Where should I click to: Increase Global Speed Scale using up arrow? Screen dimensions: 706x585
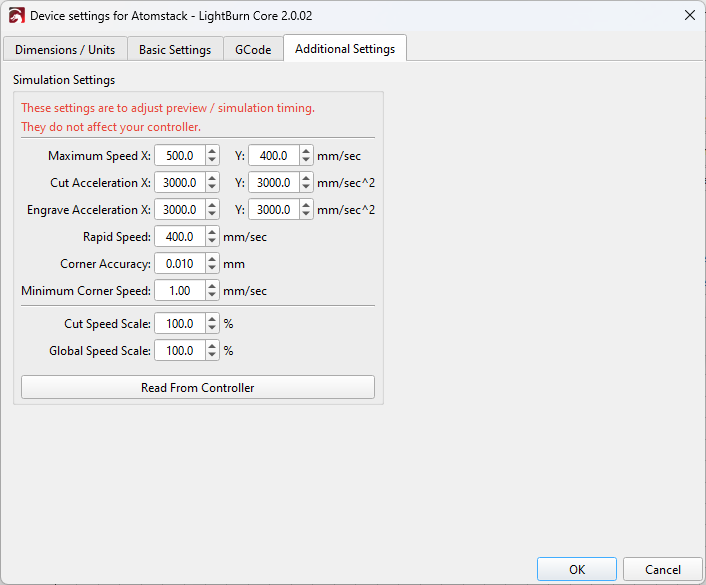pos(212,346)
